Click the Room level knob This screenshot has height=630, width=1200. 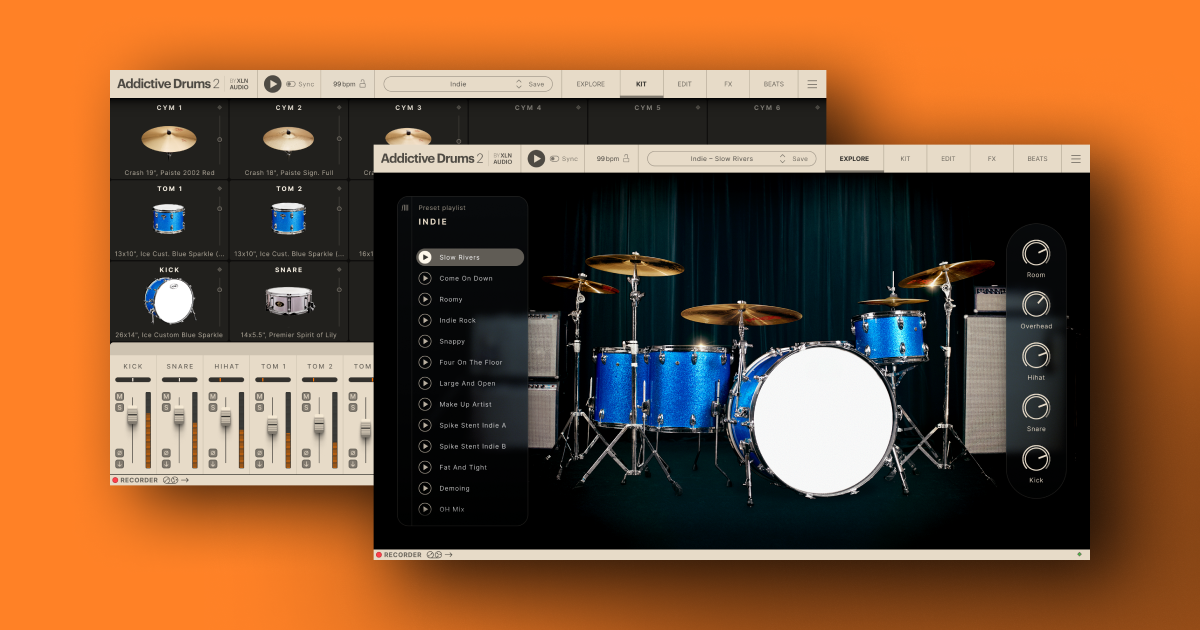point(1036,254)
